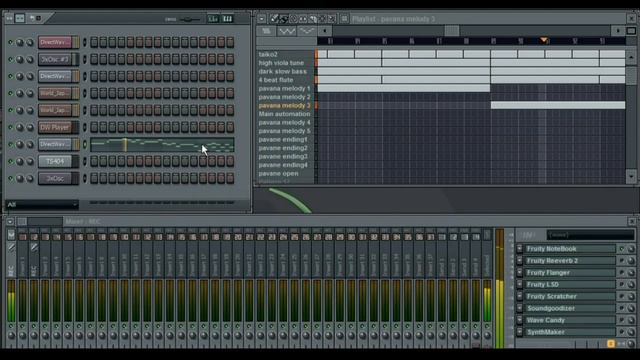Mute the JxOsc #3 channel
Screen dimensions: 640x360
tap(10, 60)
